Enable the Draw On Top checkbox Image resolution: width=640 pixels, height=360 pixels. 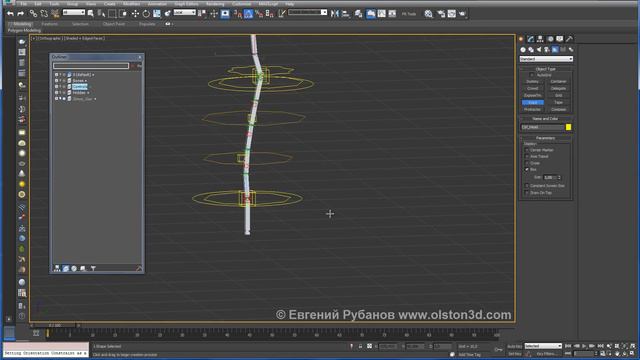pos(527,192)
